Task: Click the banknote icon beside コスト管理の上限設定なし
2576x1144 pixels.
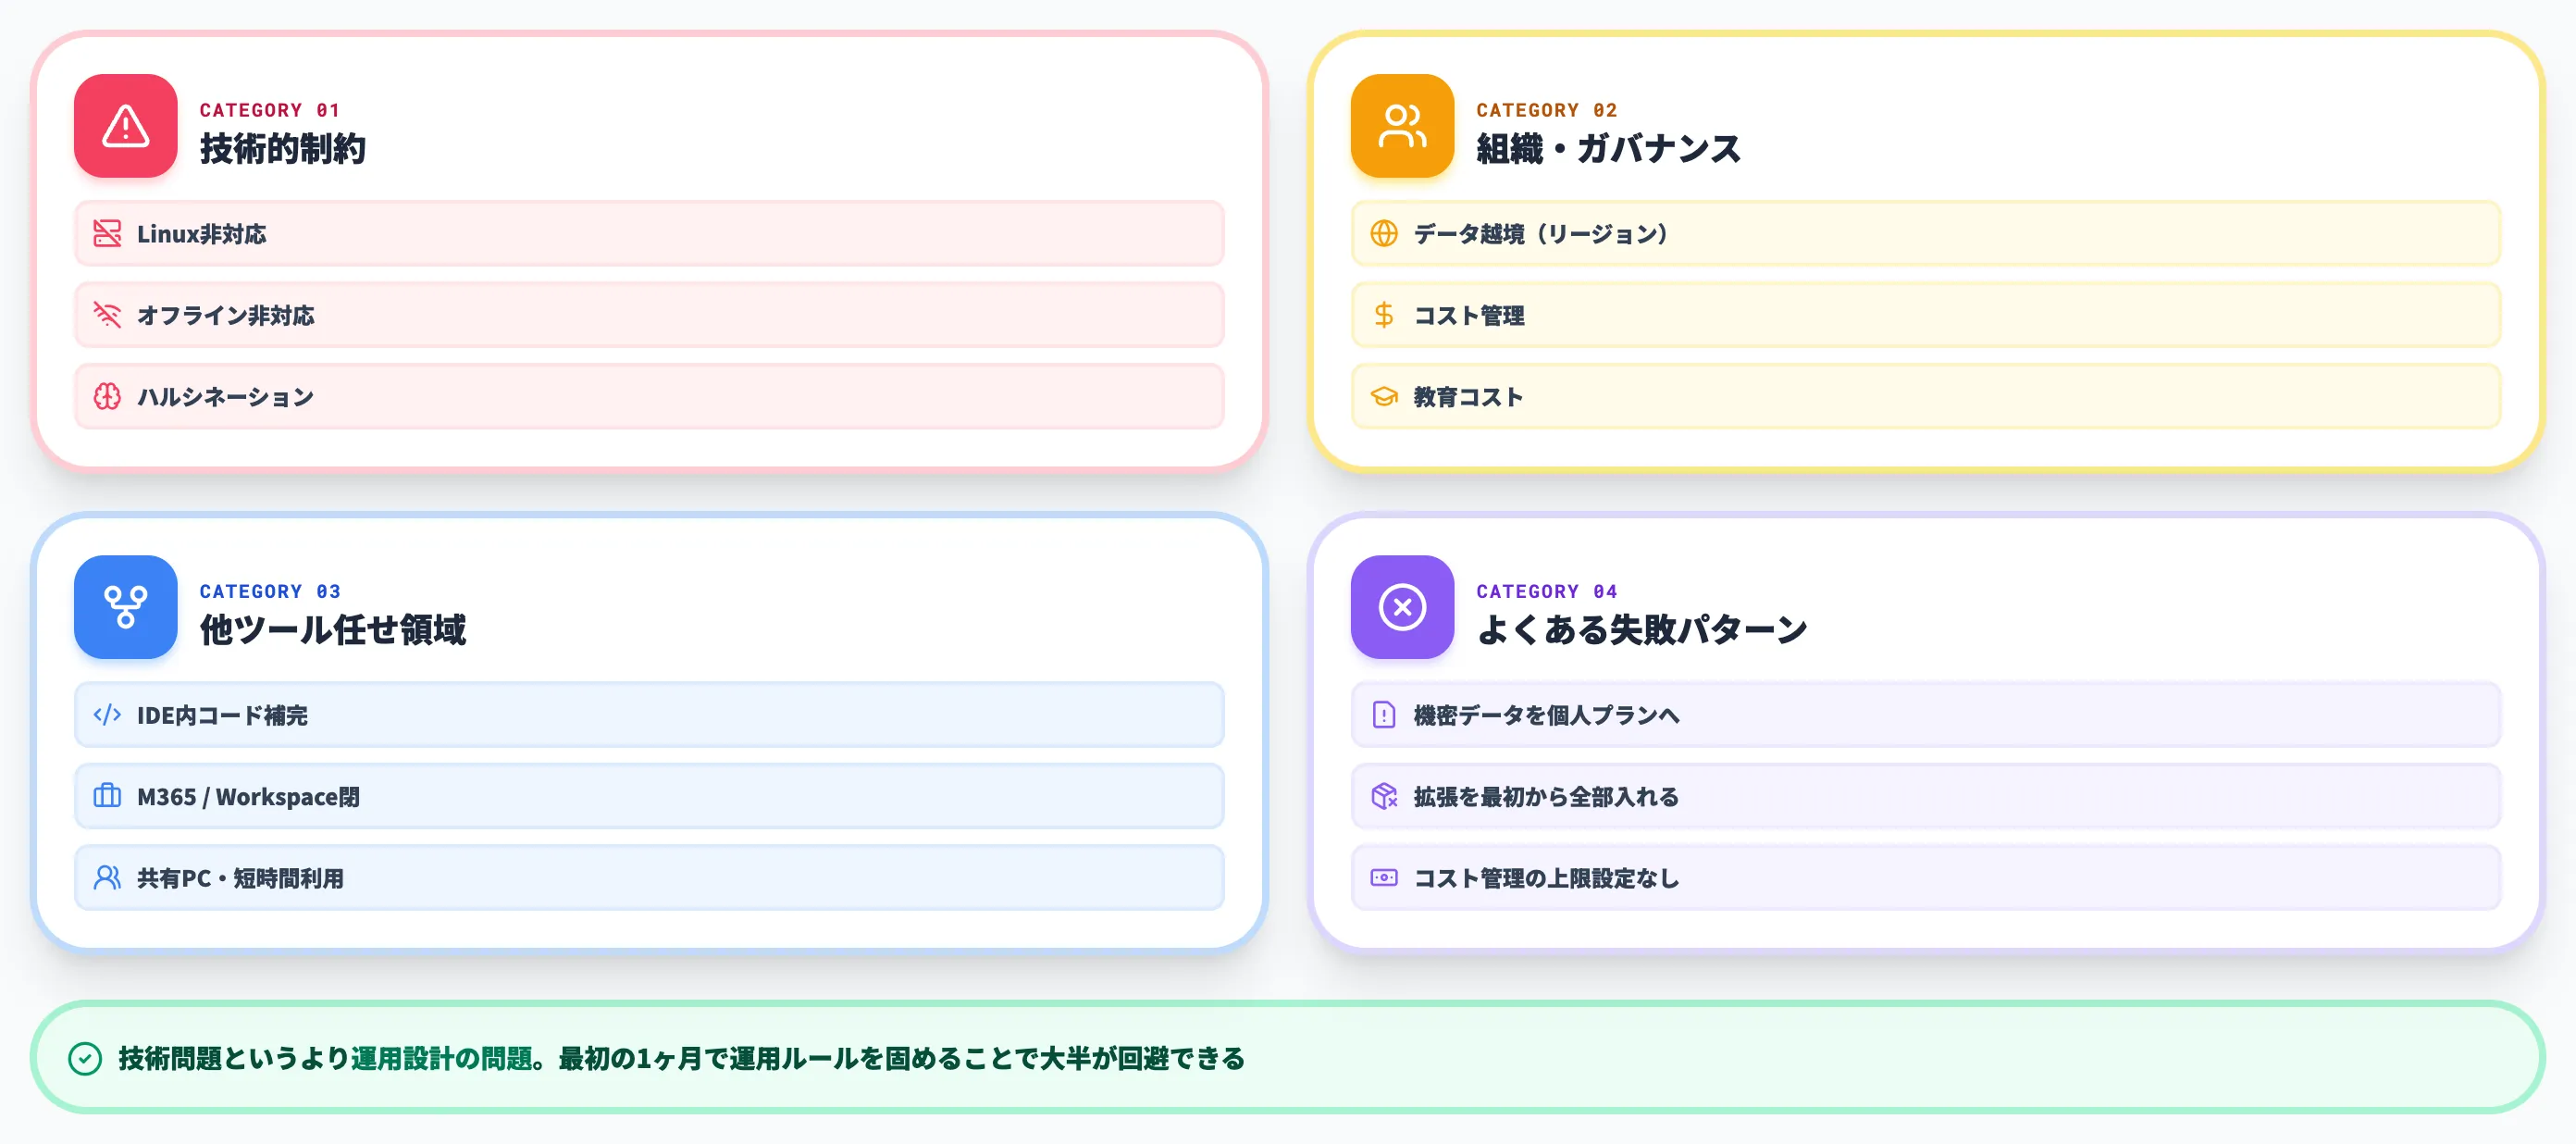Action: point(1384,878)
